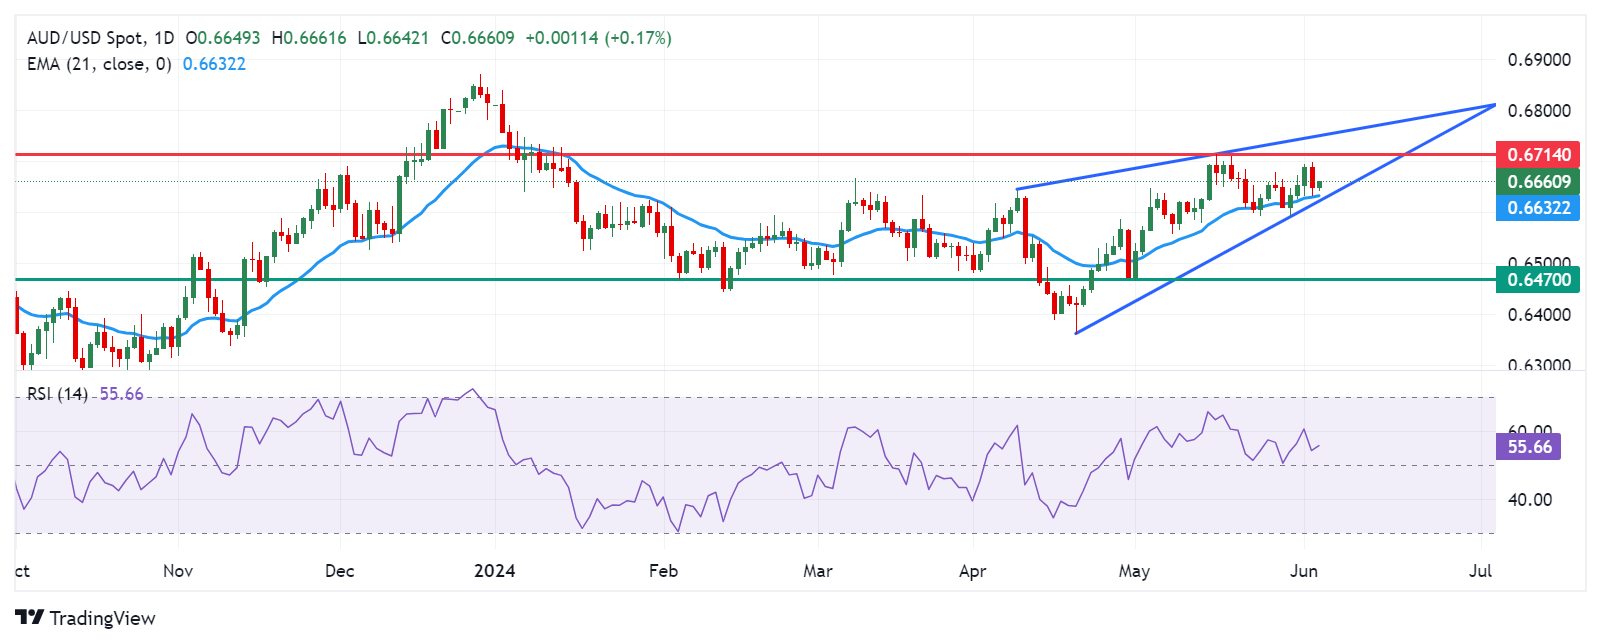Select the +0.00114 (+0.17%) change value
Screen dimensions: 1601x644
[x=598, y=38]
